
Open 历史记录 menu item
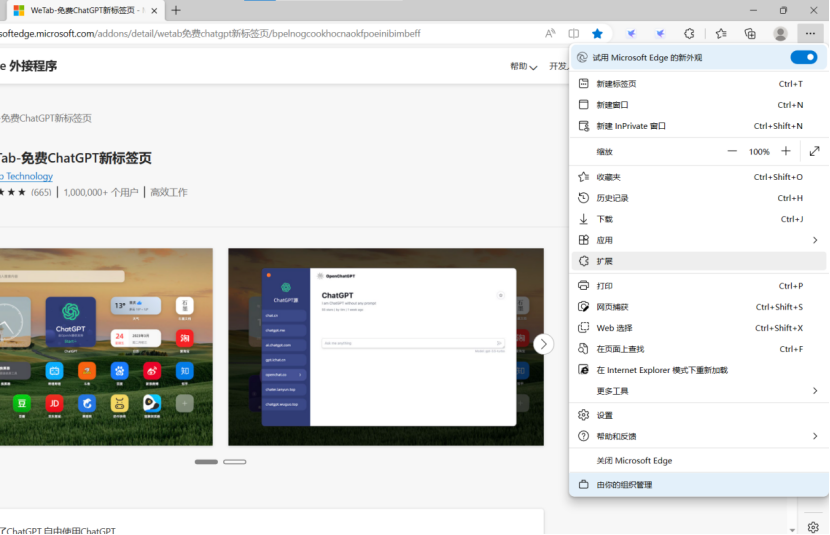[x=699, y=198]
